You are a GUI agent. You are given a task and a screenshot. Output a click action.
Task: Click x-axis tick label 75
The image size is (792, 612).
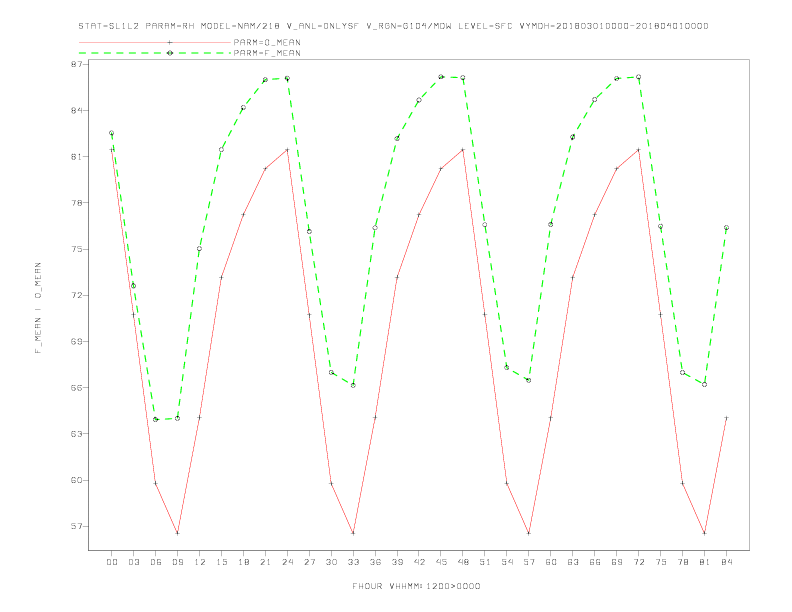pos(661,562)
